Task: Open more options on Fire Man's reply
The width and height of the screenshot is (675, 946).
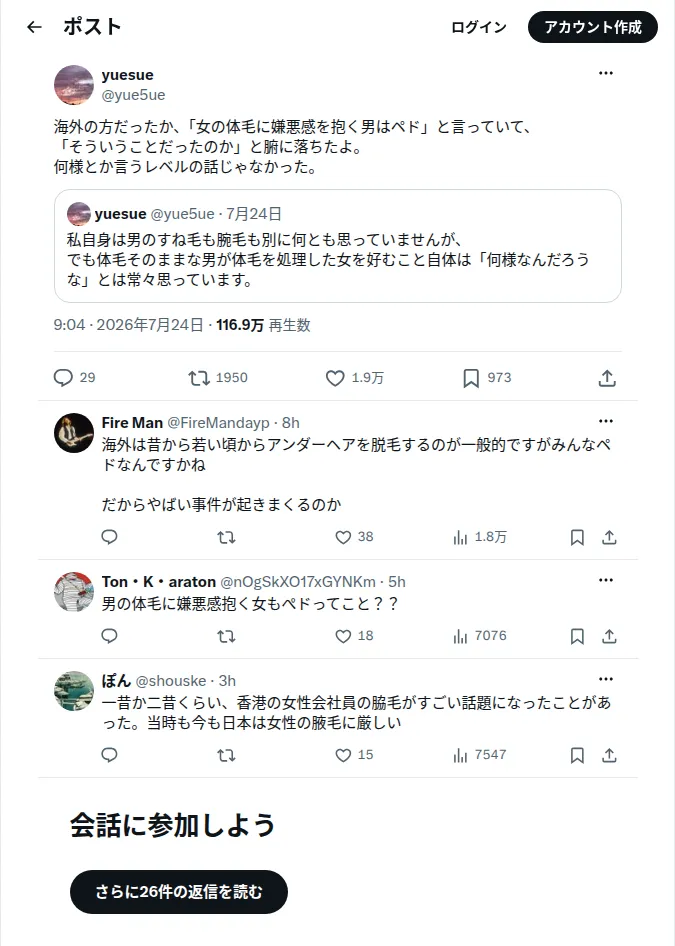Action: point(606,421)
